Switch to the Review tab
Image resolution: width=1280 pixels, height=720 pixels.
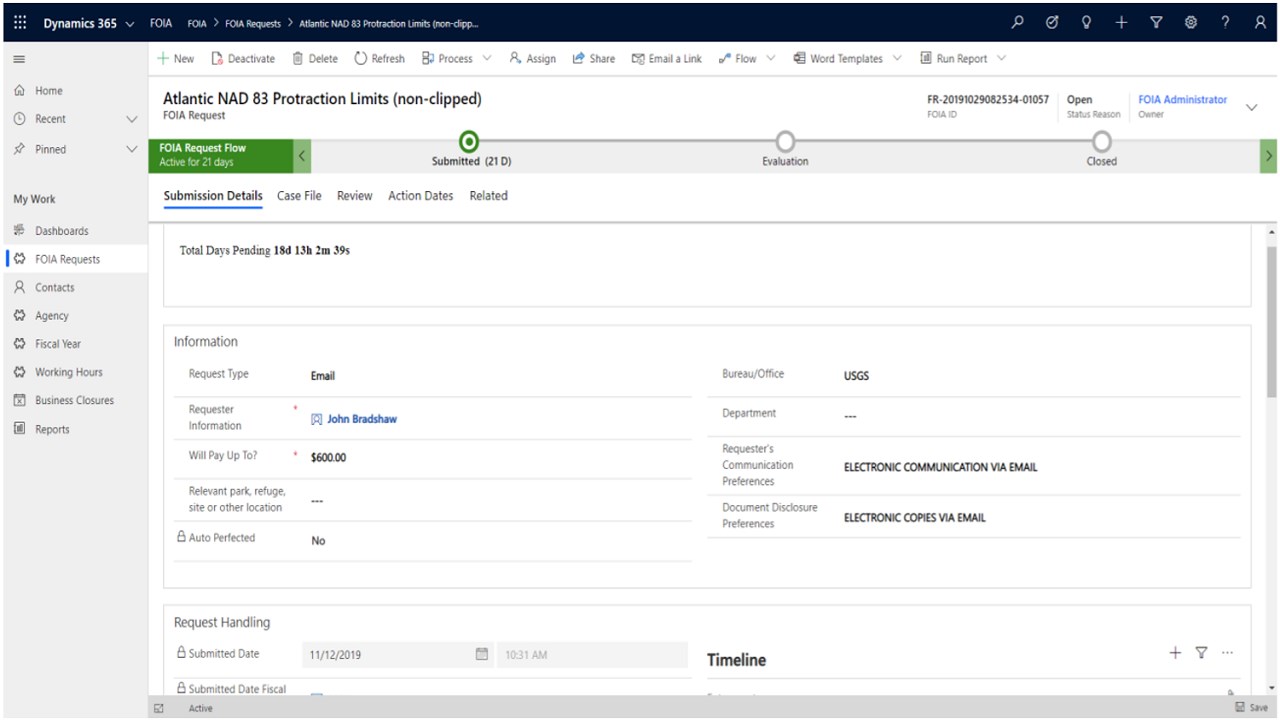pyautogui.click(x=354, y=196)
